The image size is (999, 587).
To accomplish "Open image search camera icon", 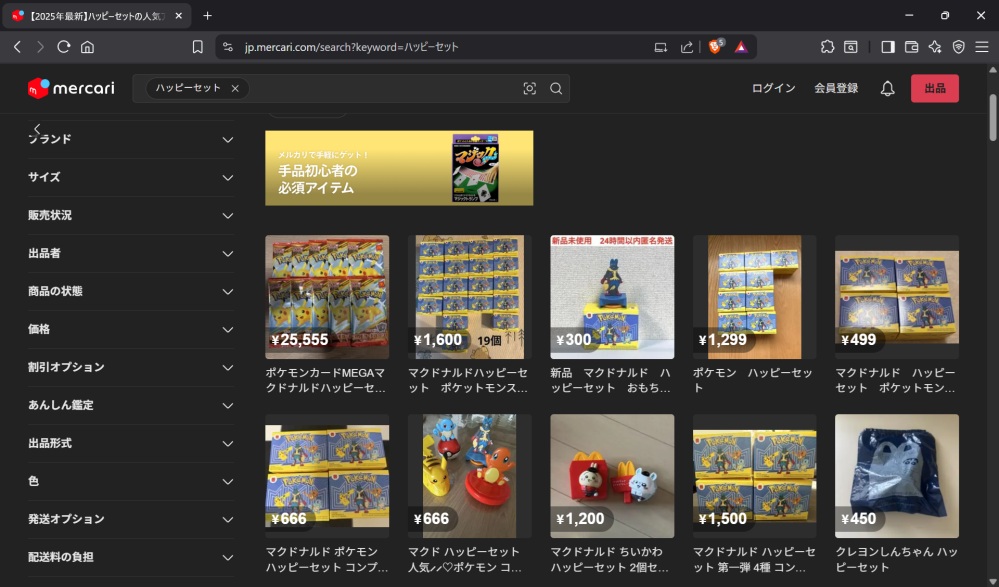I will (529, 89).
